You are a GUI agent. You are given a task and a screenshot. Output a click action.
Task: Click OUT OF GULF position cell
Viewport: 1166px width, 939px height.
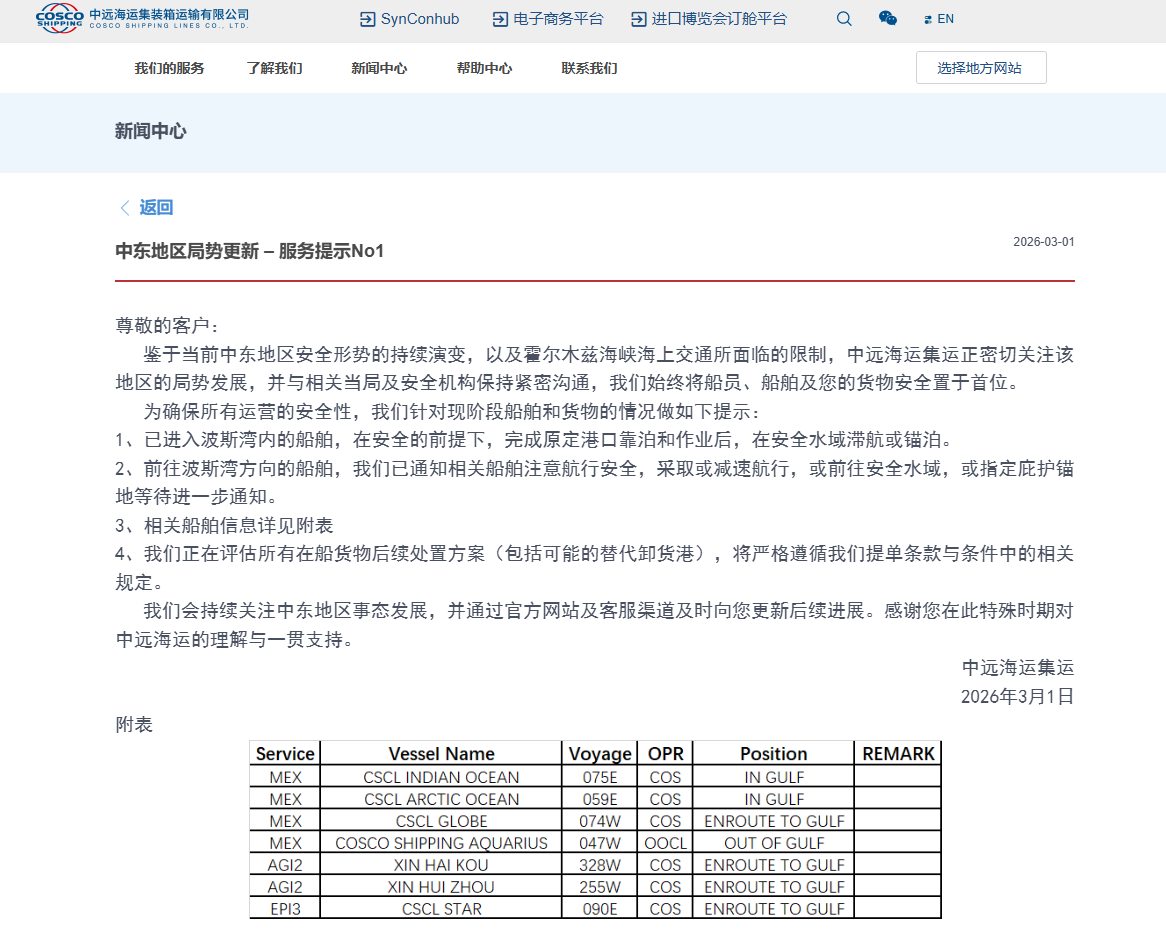[773, 843]
